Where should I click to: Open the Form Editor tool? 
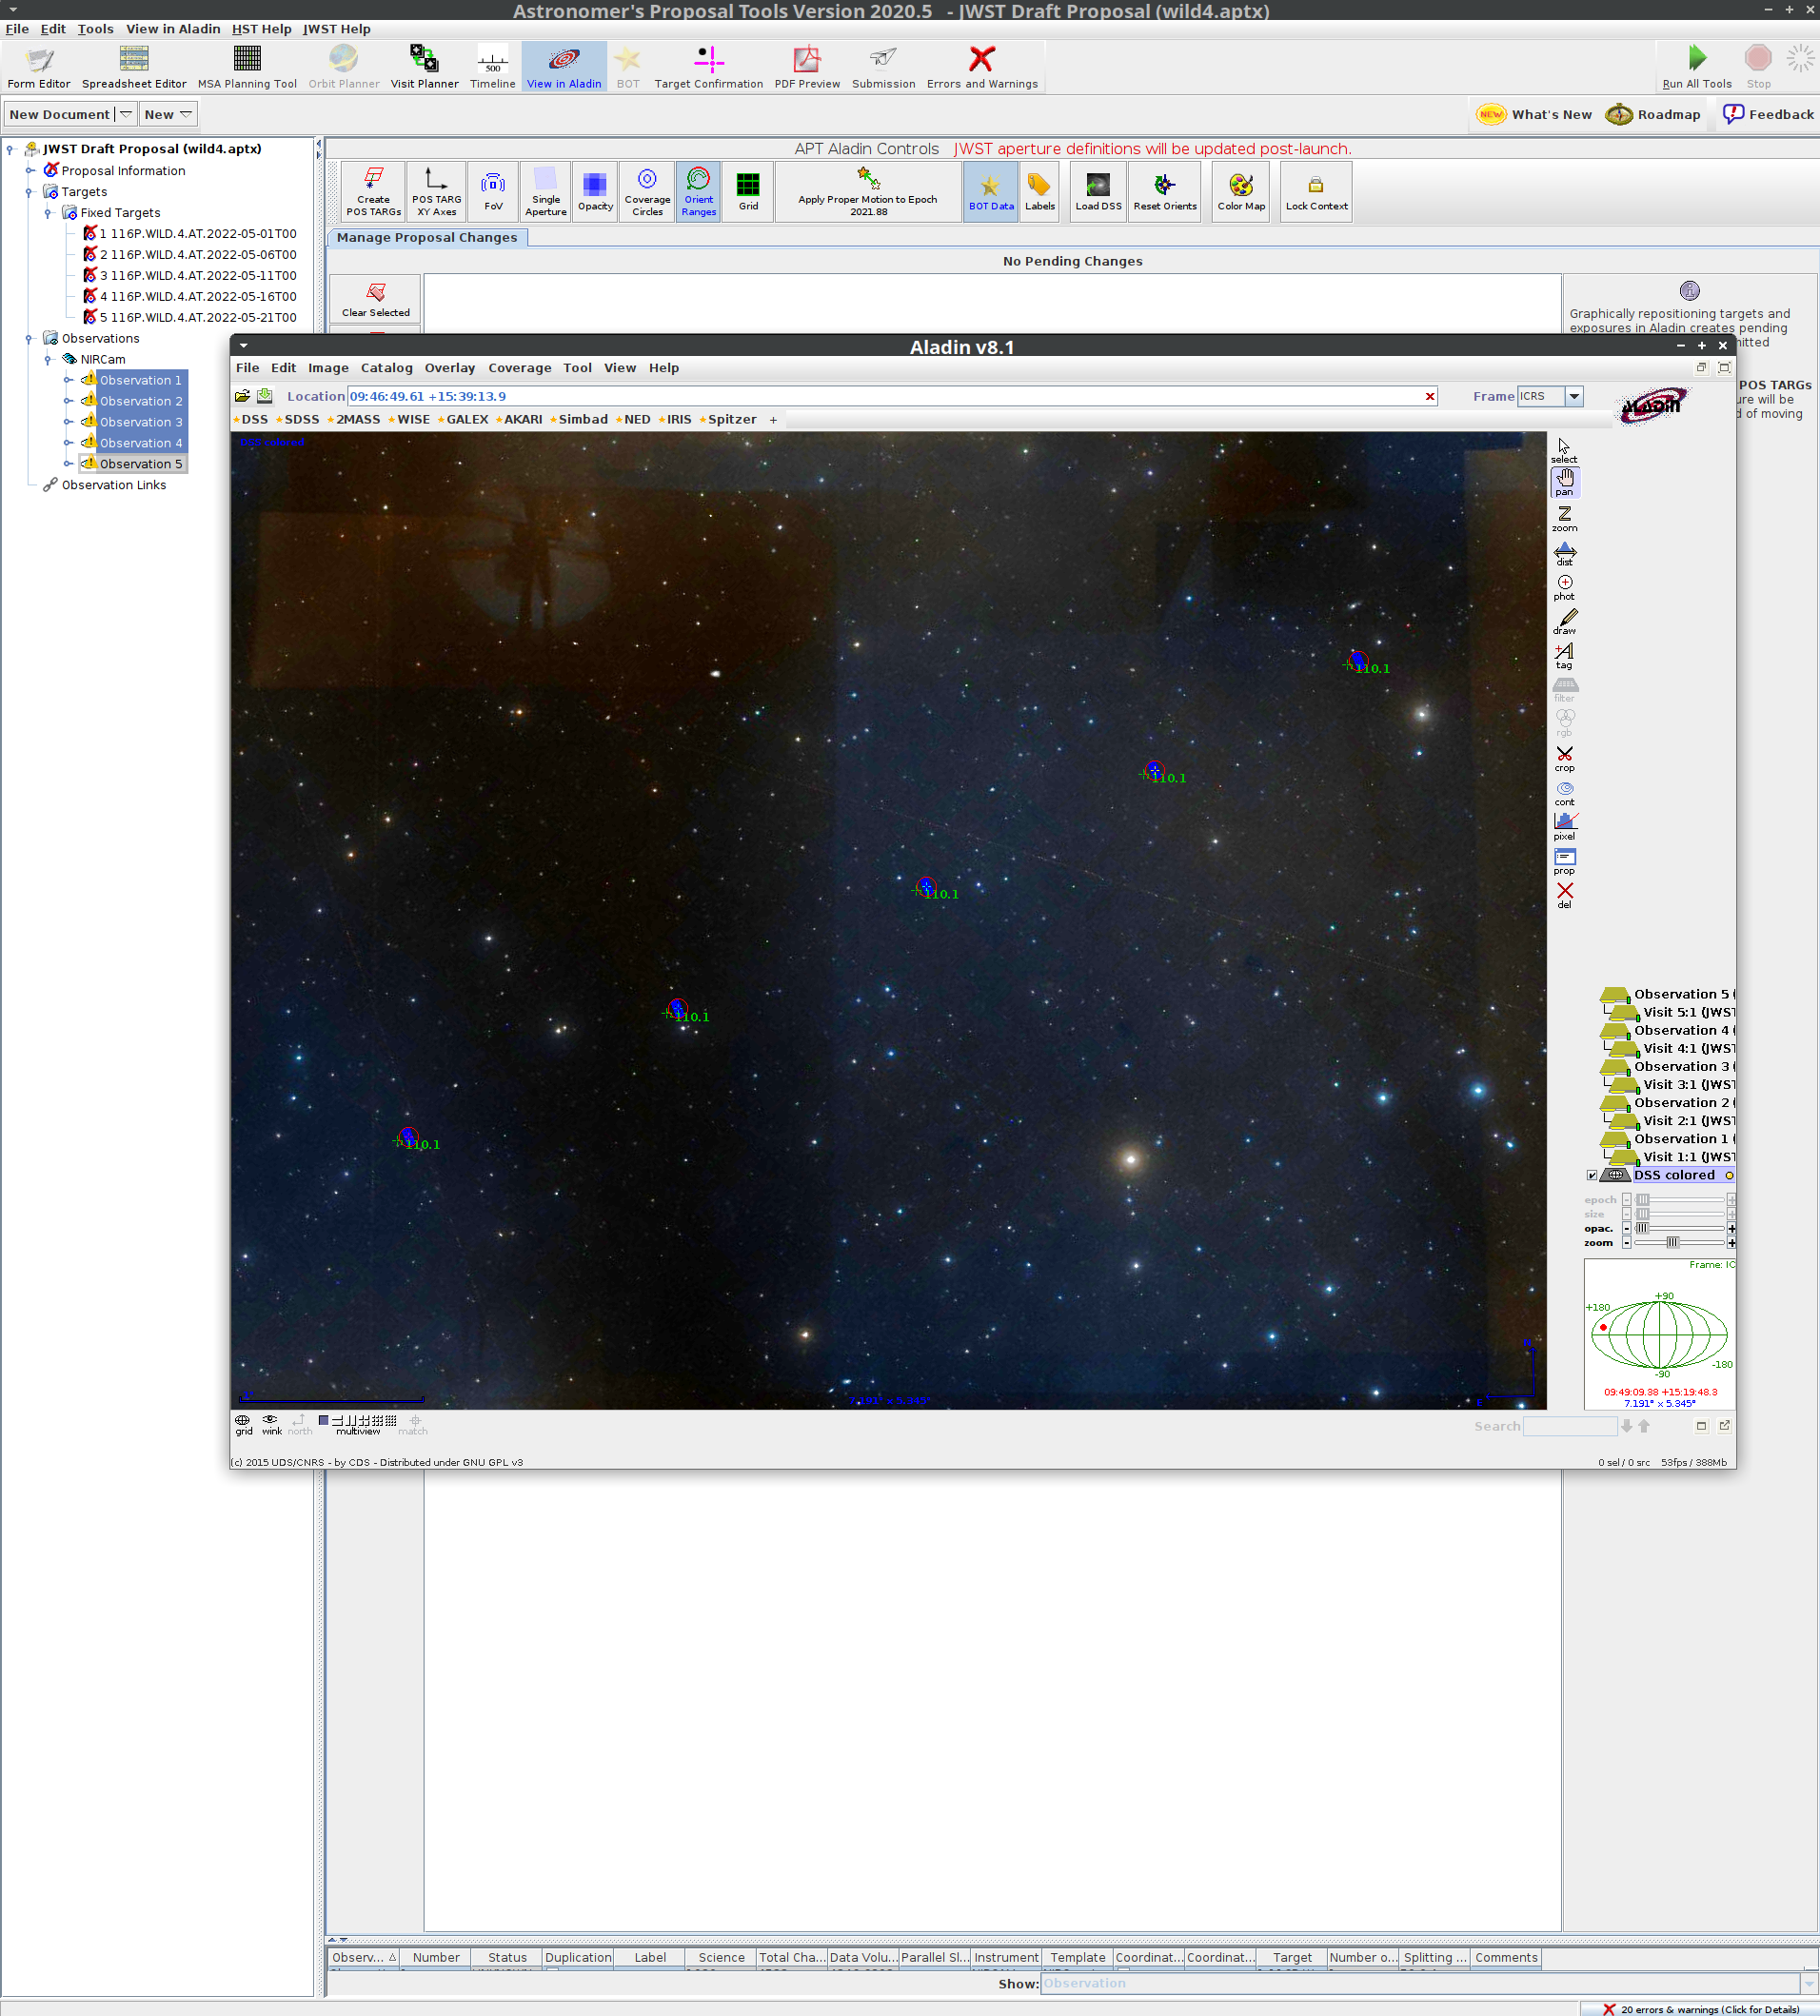[39, 67]
